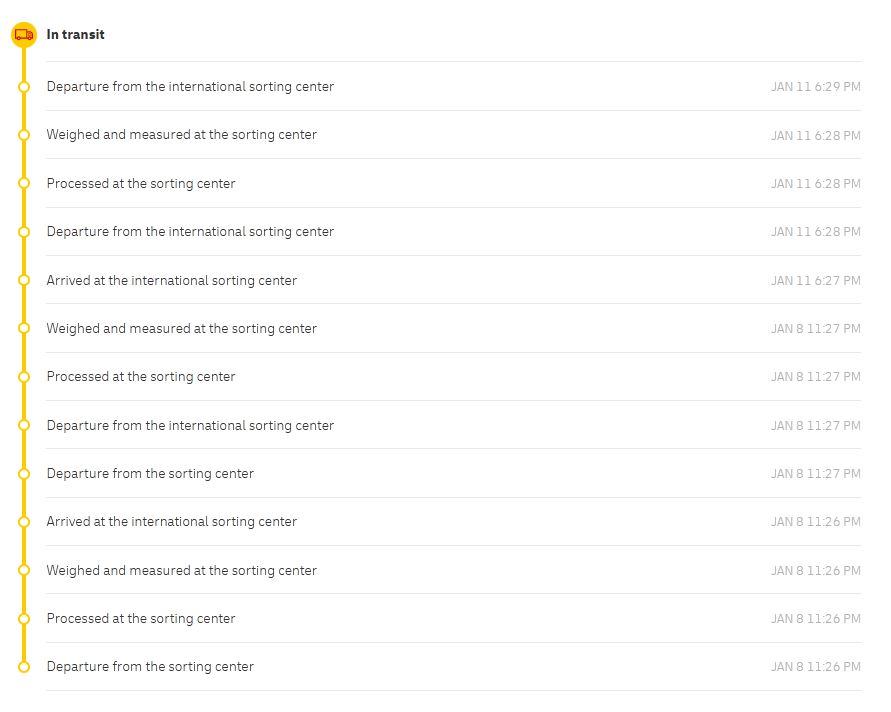Click timestamp of the bottom-most departure entry
Image resolution: width=891 pixels, height=712 pixels.
click(x=815, y=667)
